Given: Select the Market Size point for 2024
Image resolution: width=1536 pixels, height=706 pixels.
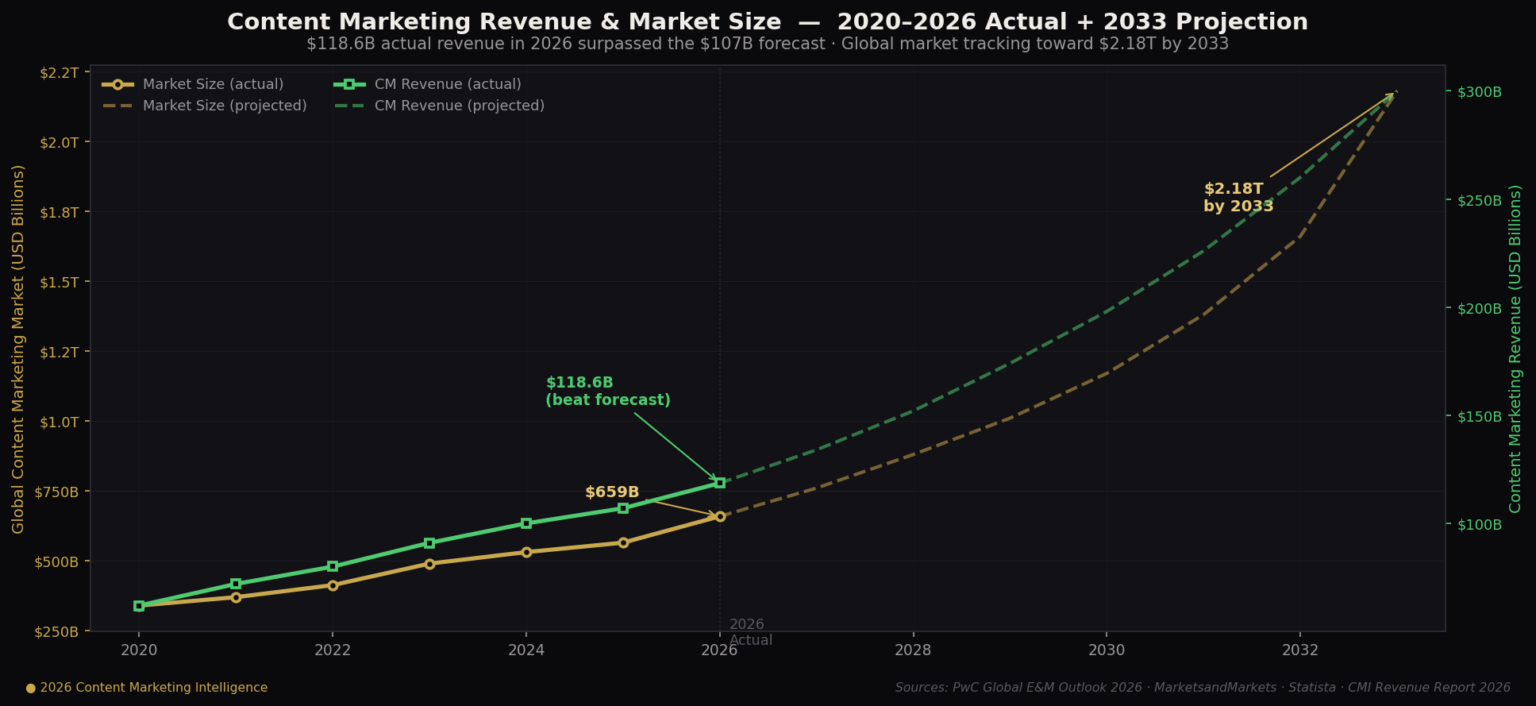Looking at the screenshot, I should coord(526,552).
